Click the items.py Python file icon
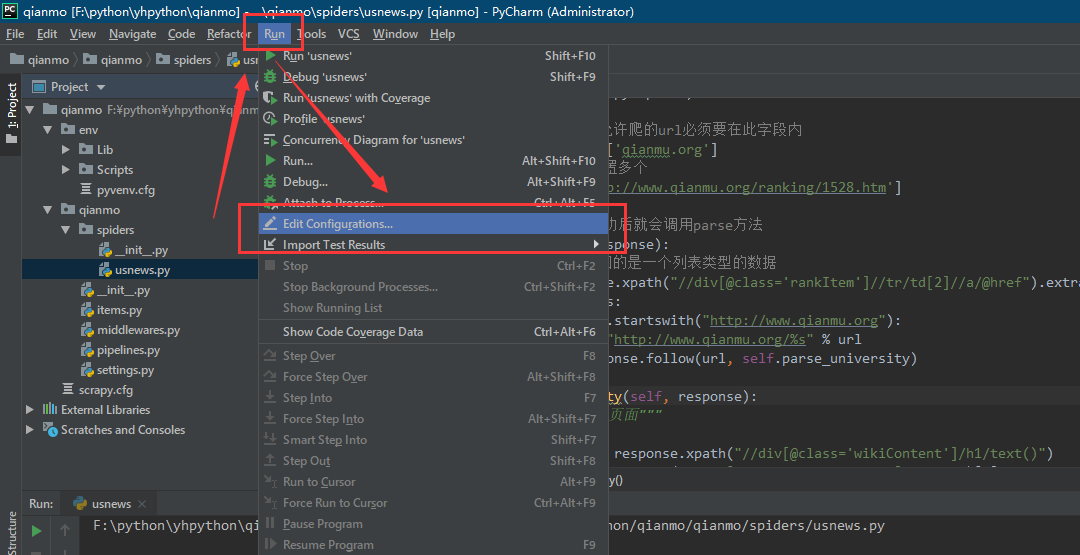1080x555 pixels. click(87, 310)
